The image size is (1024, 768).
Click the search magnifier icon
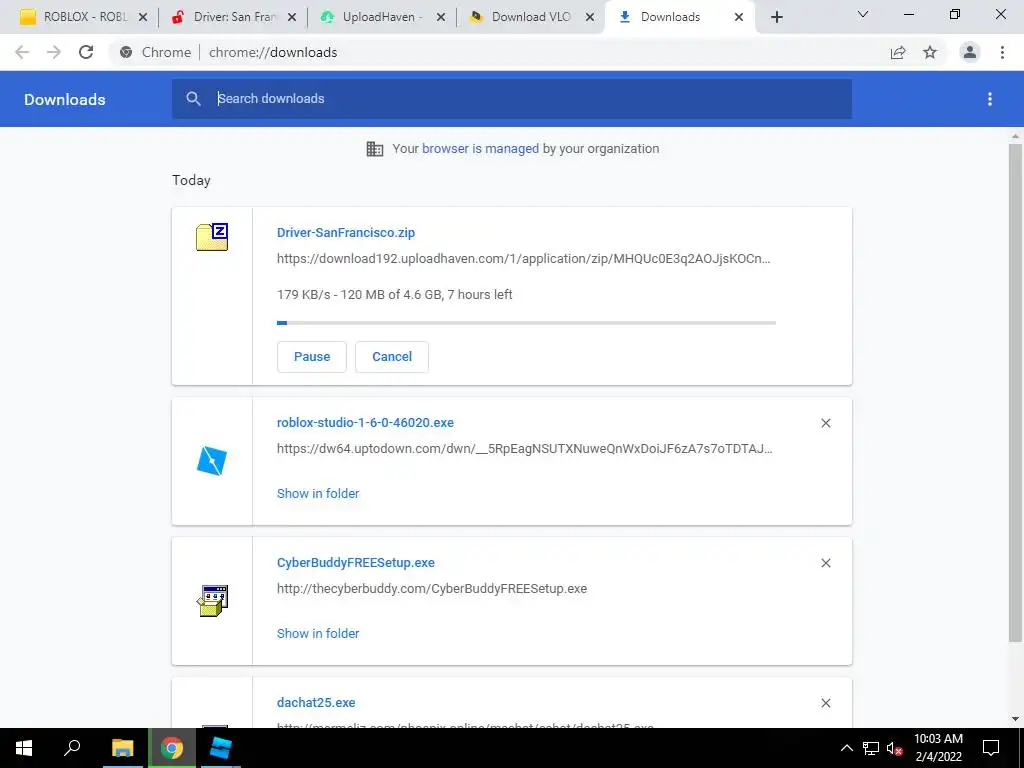[193, 99]
